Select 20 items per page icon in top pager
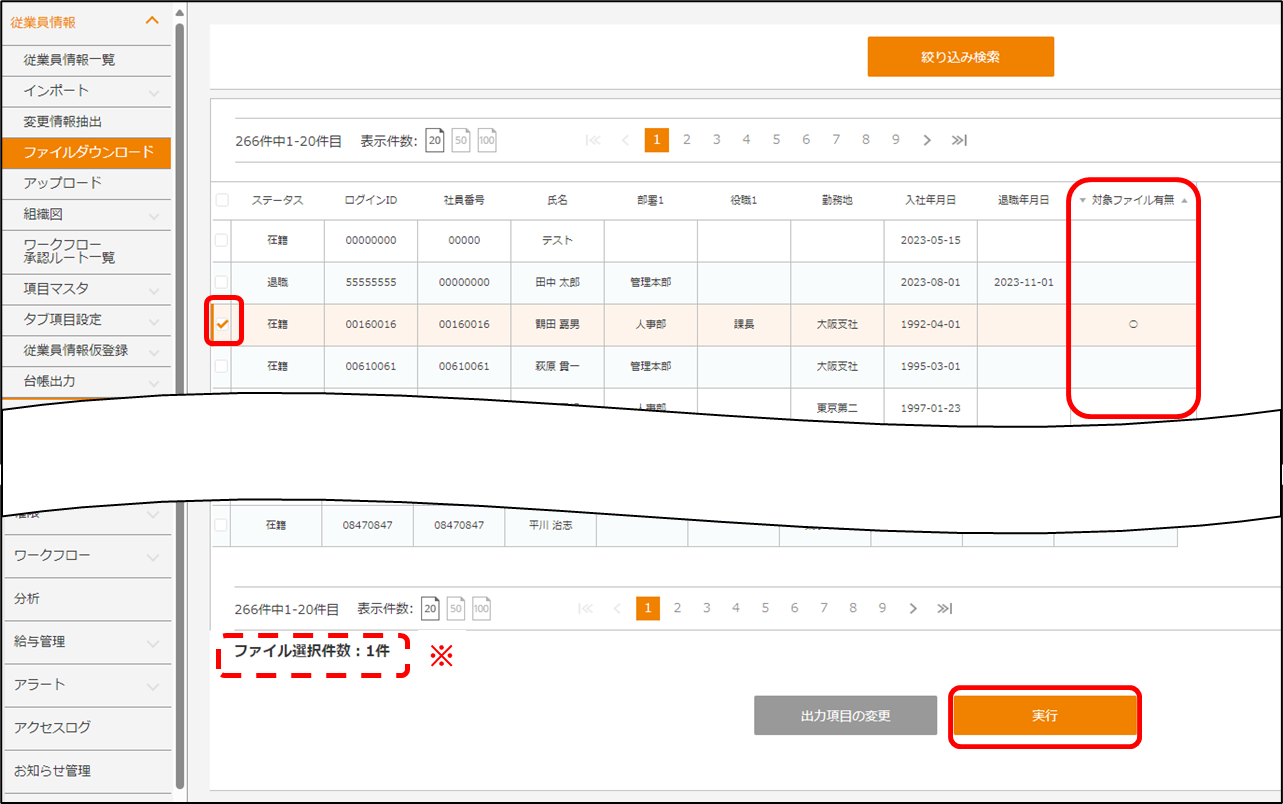The height and width of the screenshot is (804, 1283). pyautogui.click(x=435, y=141)
